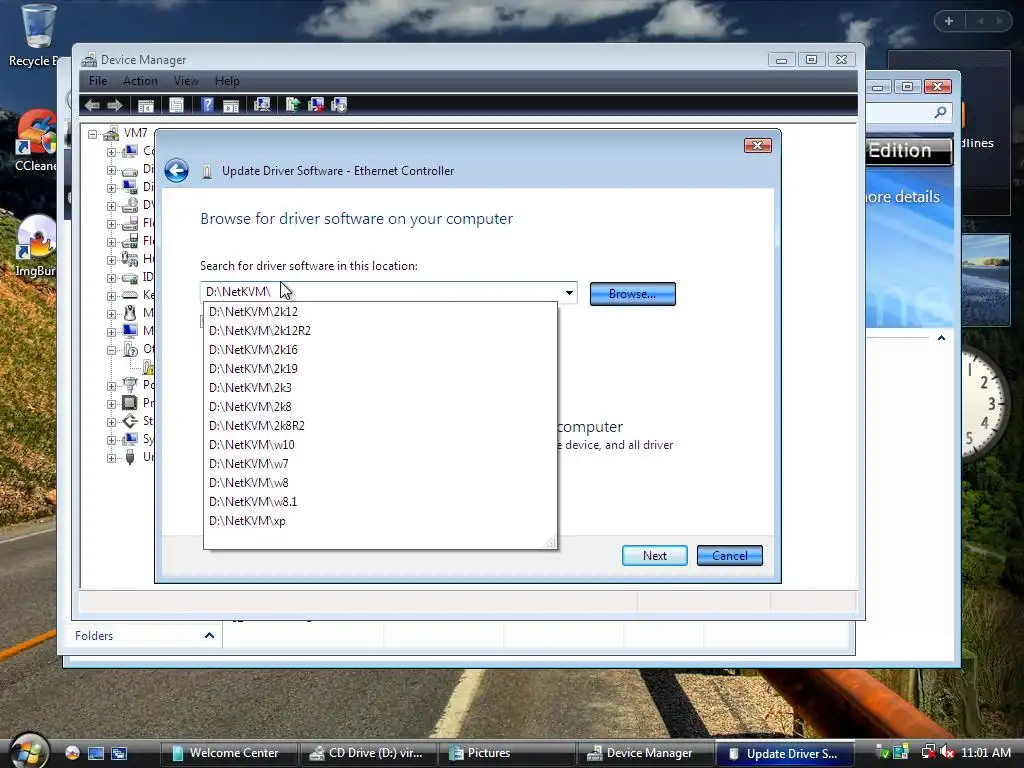Screen dimensions: 1024x768
Task: Switch to CD Drive (D:) taskbar button
Action: click(x=369, y=753)
